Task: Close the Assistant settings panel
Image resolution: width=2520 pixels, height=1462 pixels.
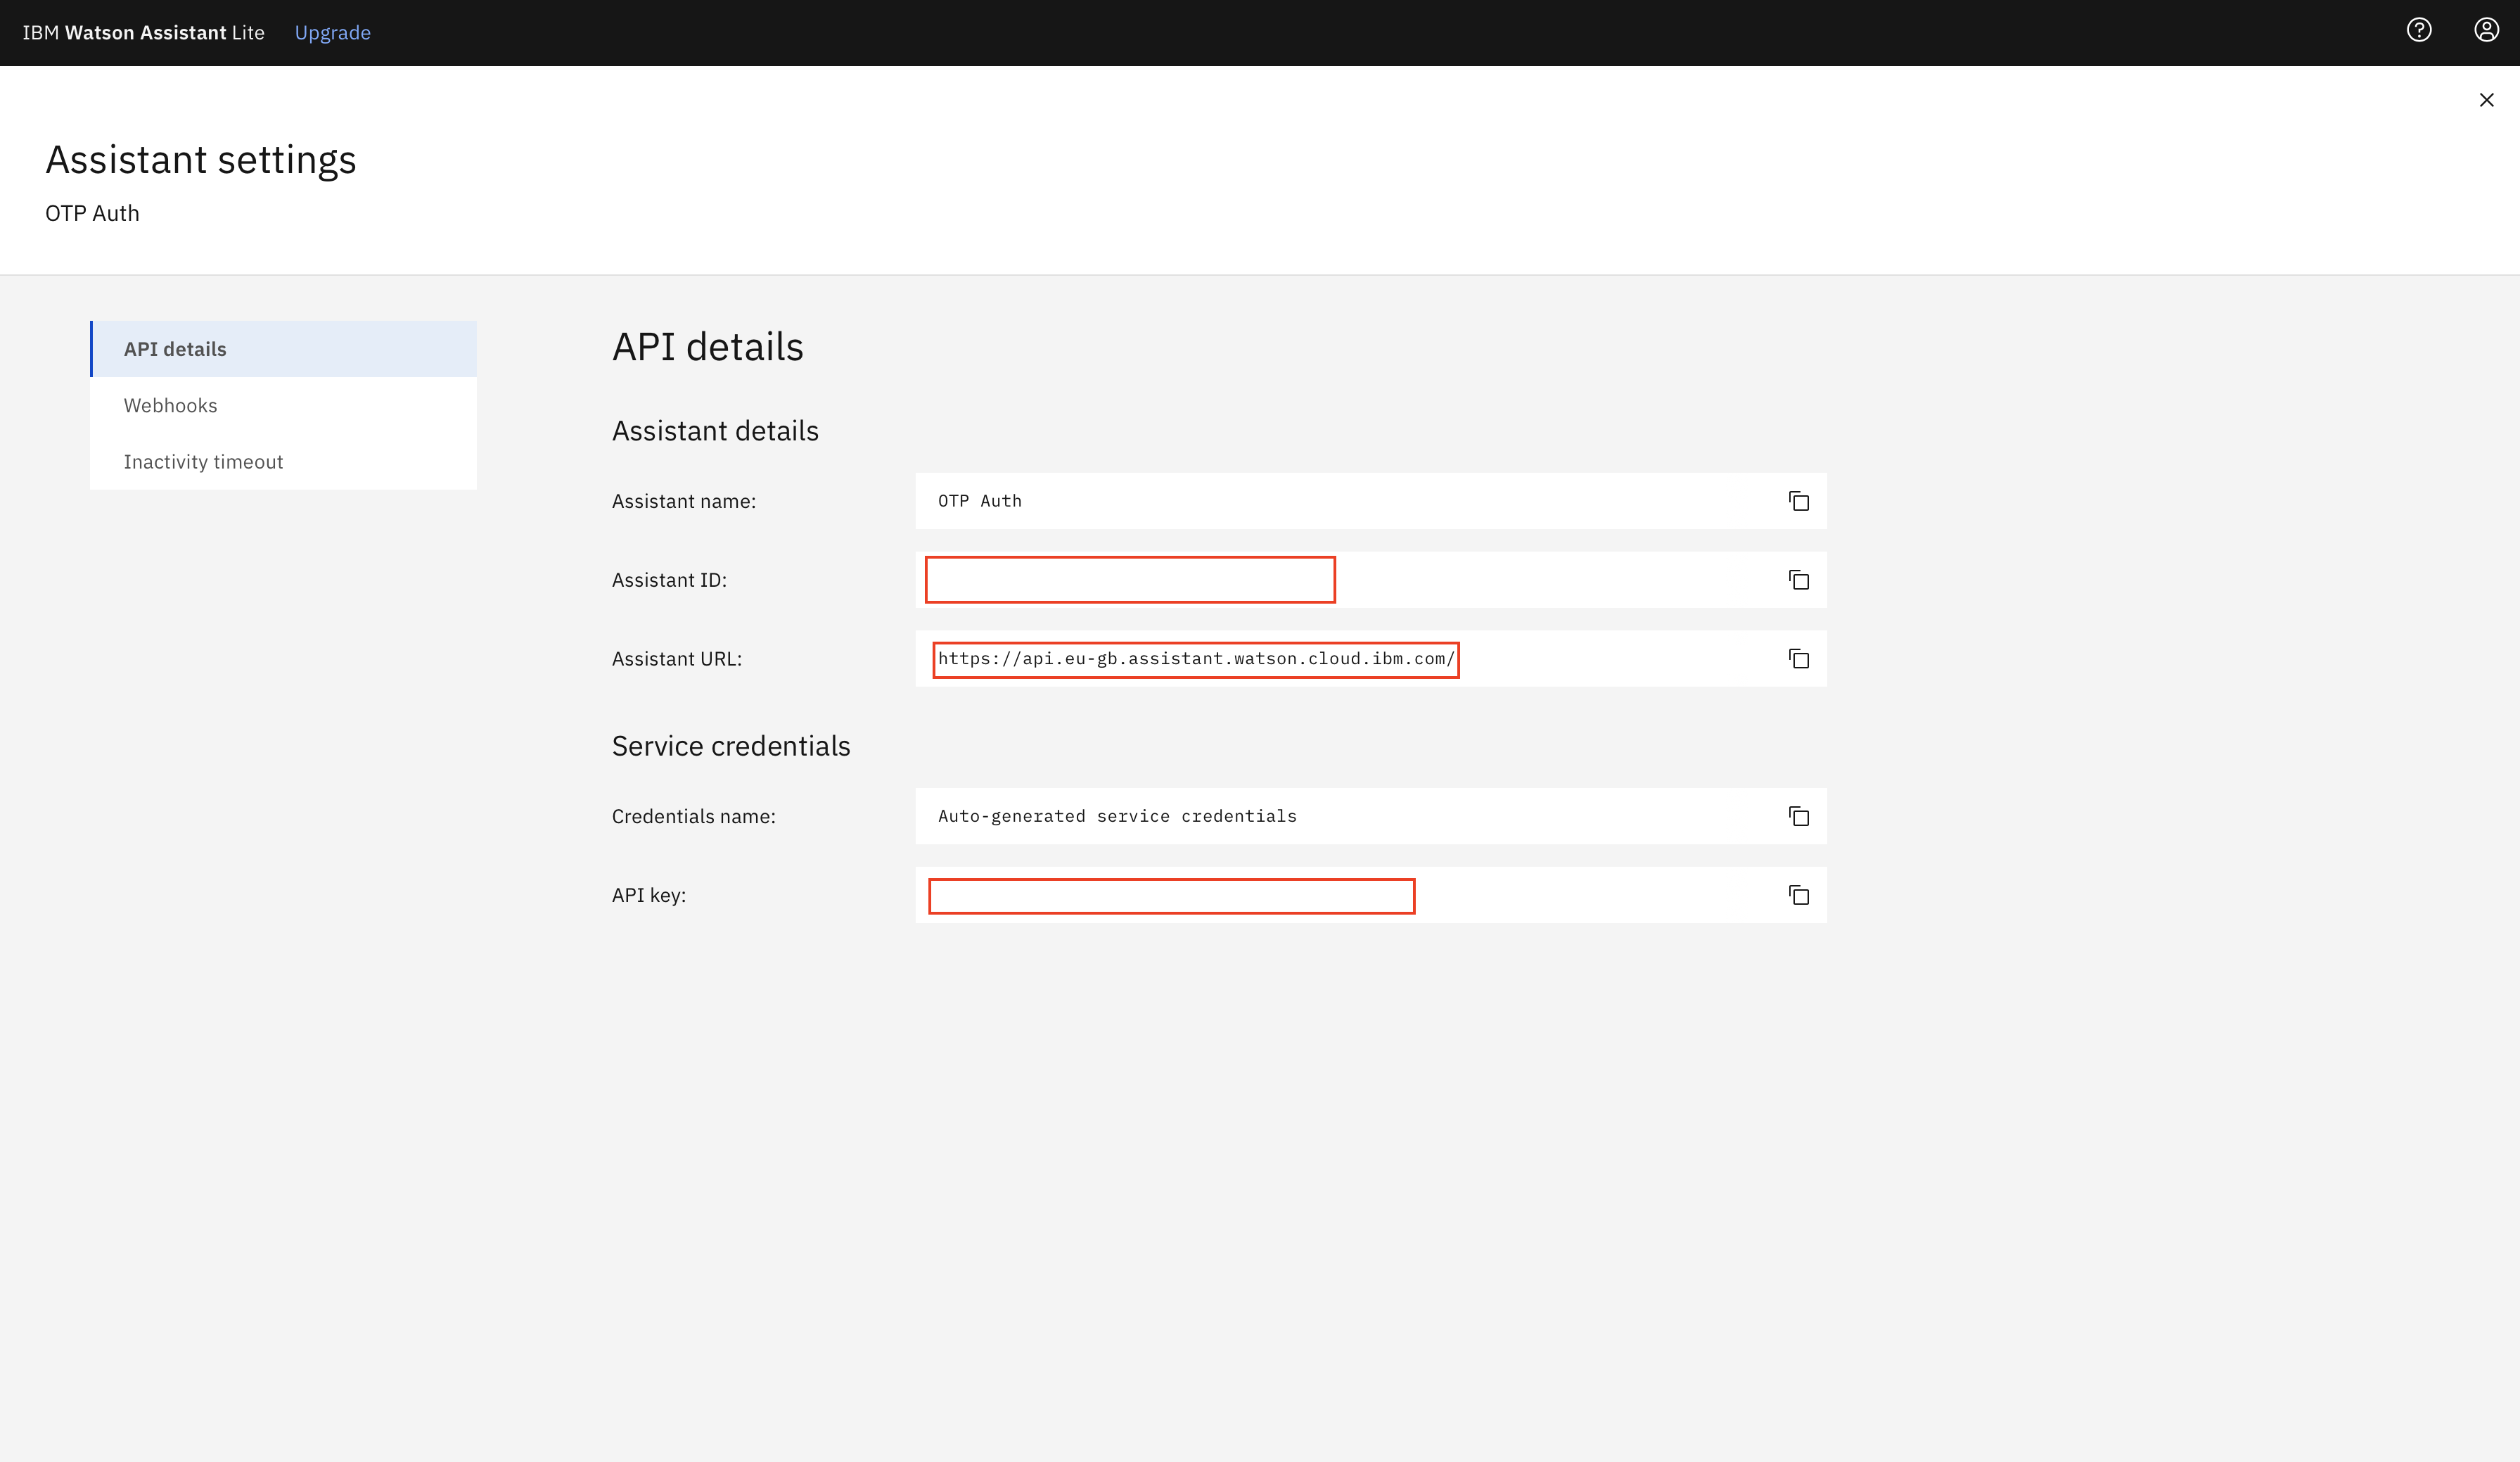Action: (x=2486, y=100)
